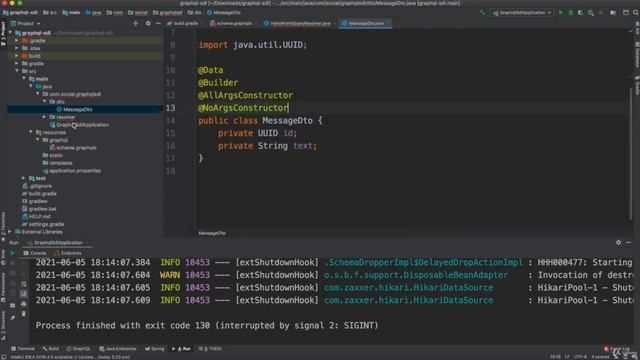
Task: Click the social breadcrumb in navigation bar
Action: [x=138, y=13]
